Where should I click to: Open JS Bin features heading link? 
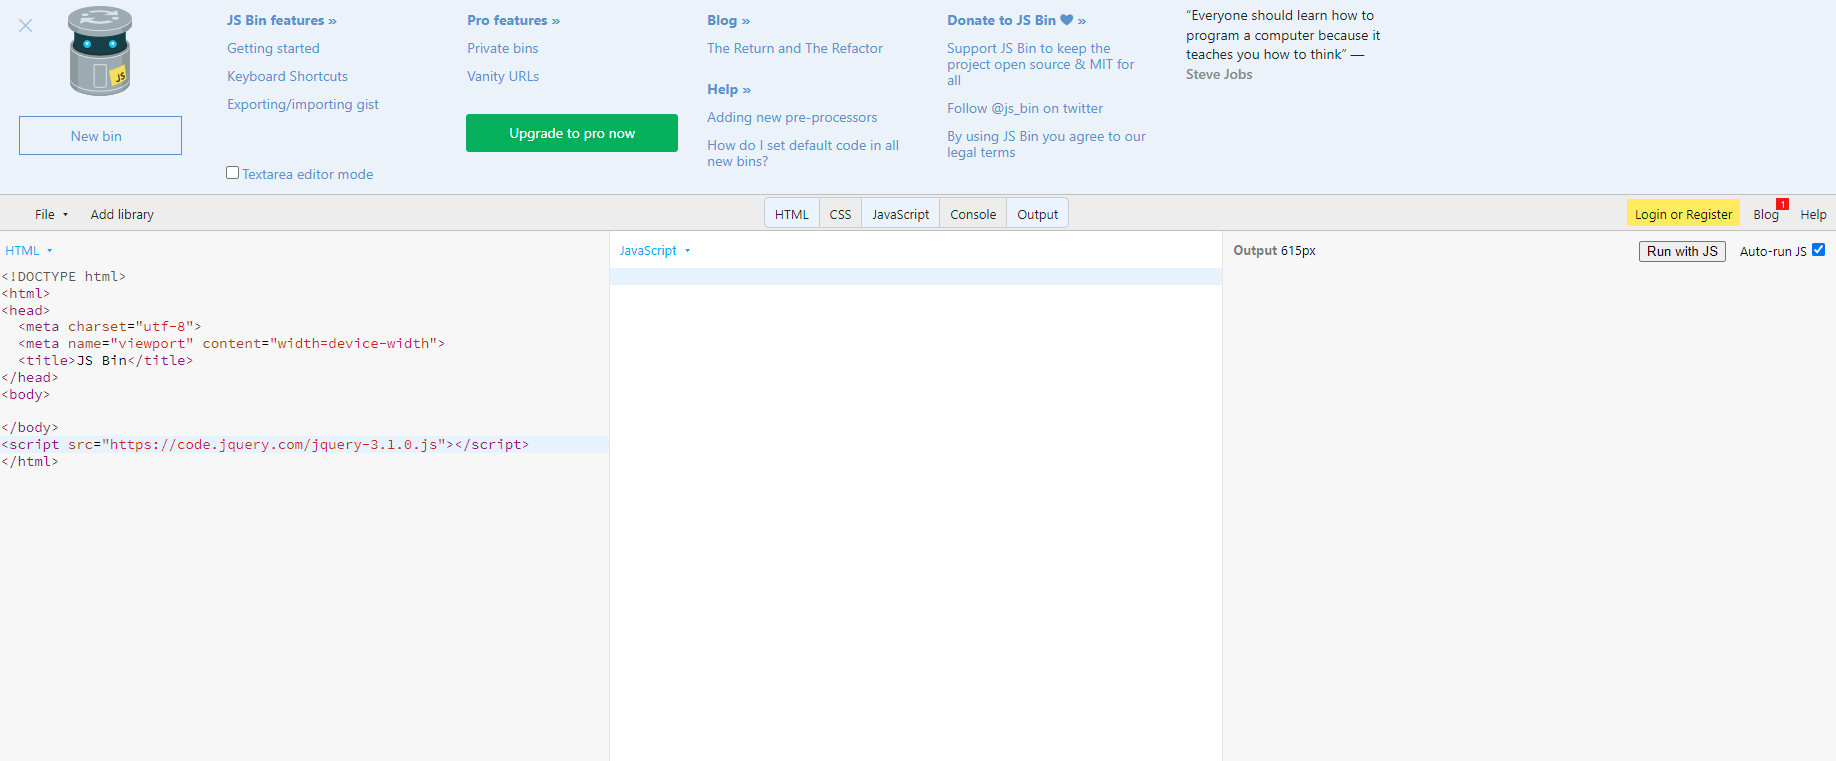click(281, 20)
